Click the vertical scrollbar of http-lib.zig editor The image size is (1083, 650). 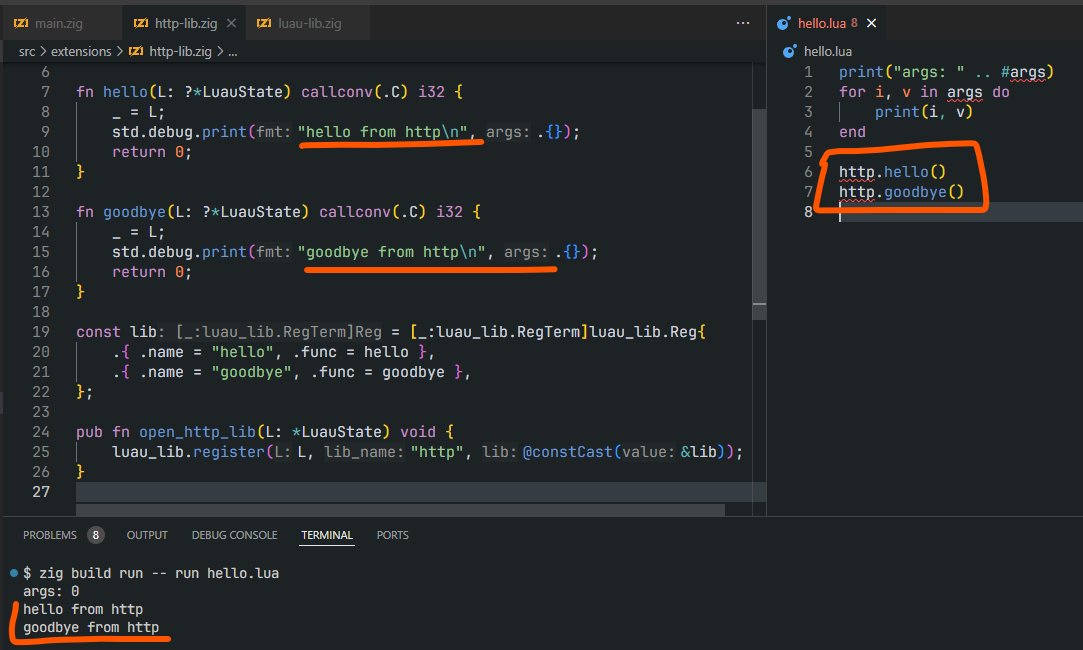click(x=759, y=214)
